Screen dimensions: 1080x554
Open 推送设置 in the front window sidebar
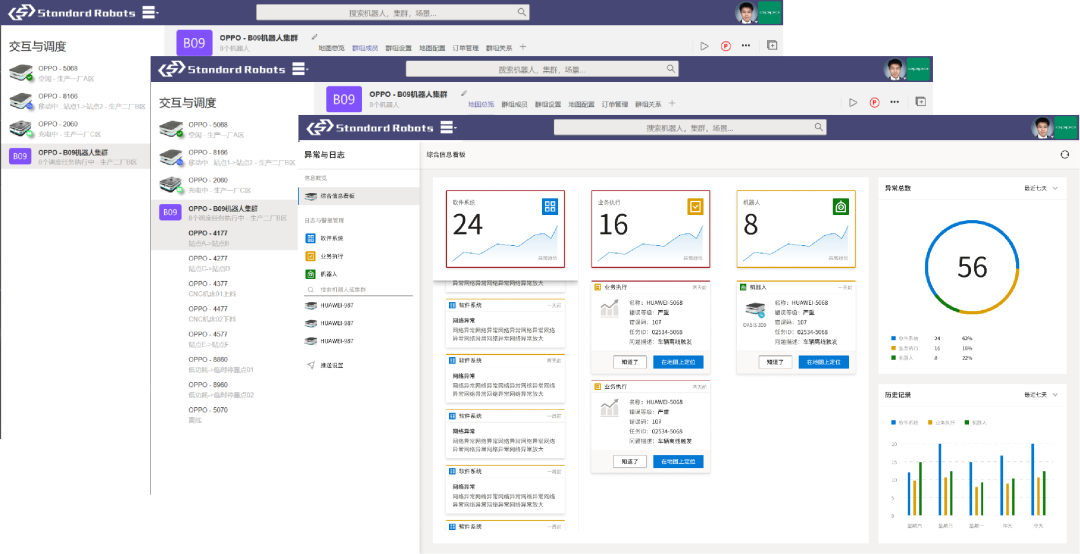tap(325, 365)
